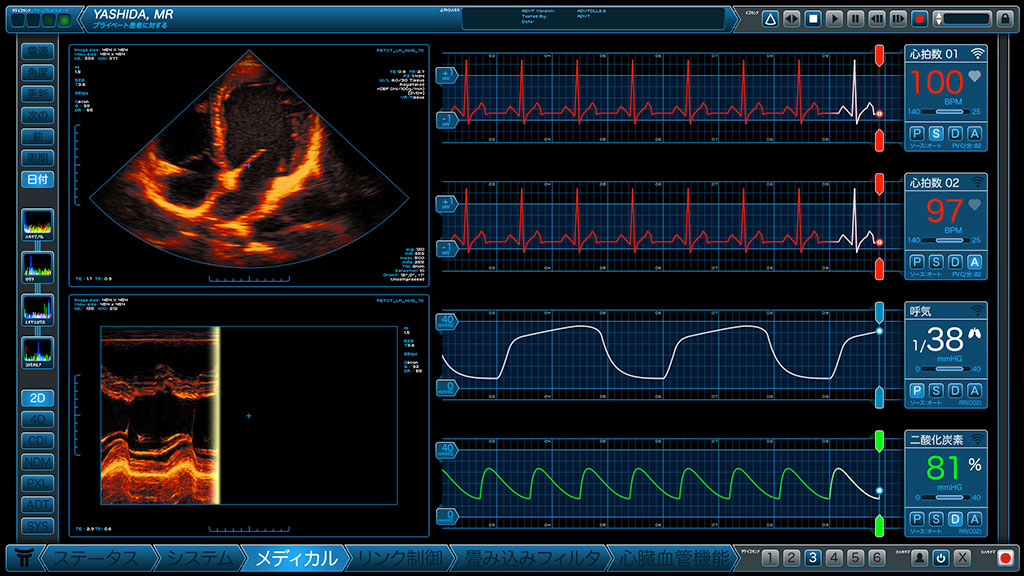Click the power icon in the bottom bar
This screenshot has width=1024, height=576.
point(940,558)
